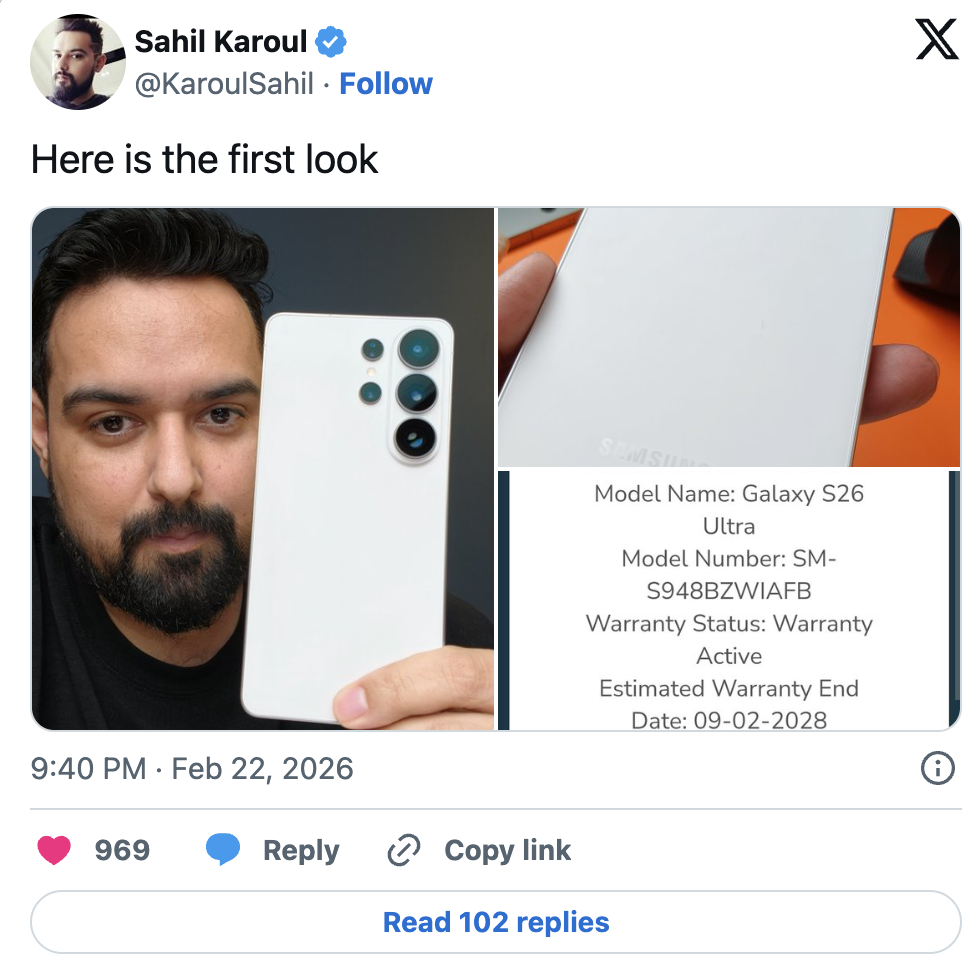978x970 pixels.
Task: Open the photo showing Samsung phone back
Action: 728,337
